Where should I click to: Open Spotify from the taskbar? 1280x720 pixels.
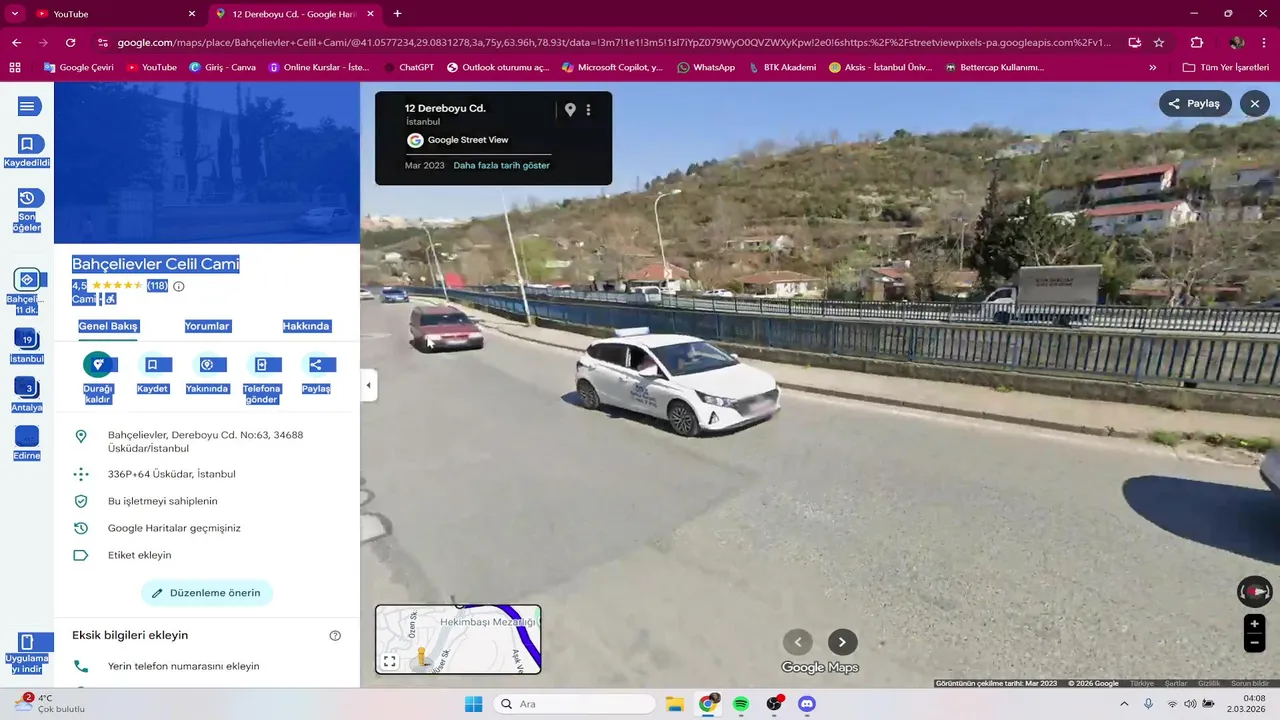741,704
